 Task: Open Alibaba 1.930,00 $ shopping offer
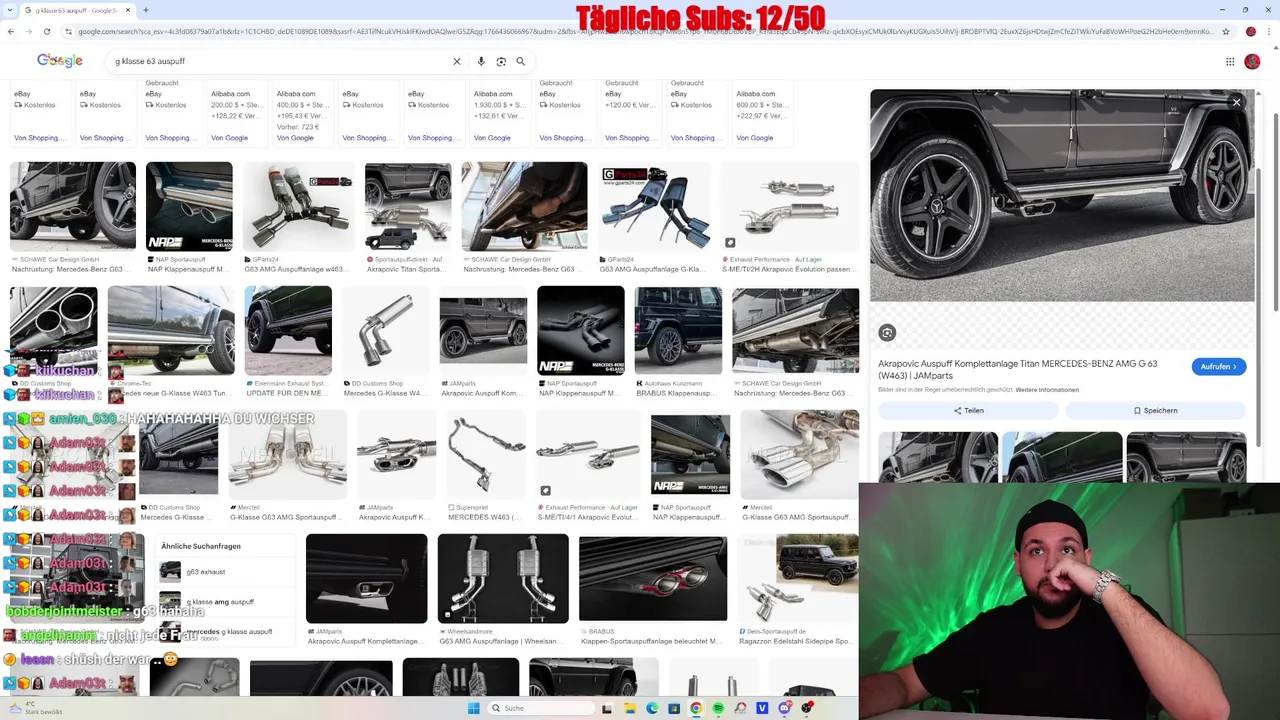pos(498,114)
